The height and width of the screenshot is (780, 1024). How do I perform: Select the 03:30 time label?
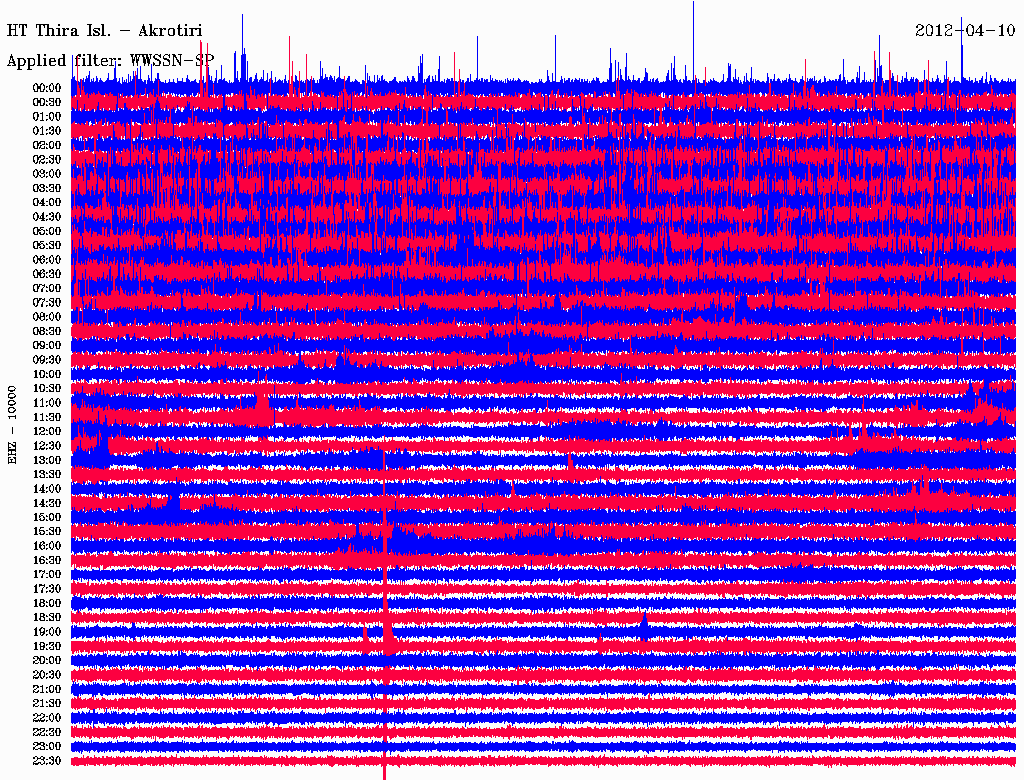click(47, 188)
